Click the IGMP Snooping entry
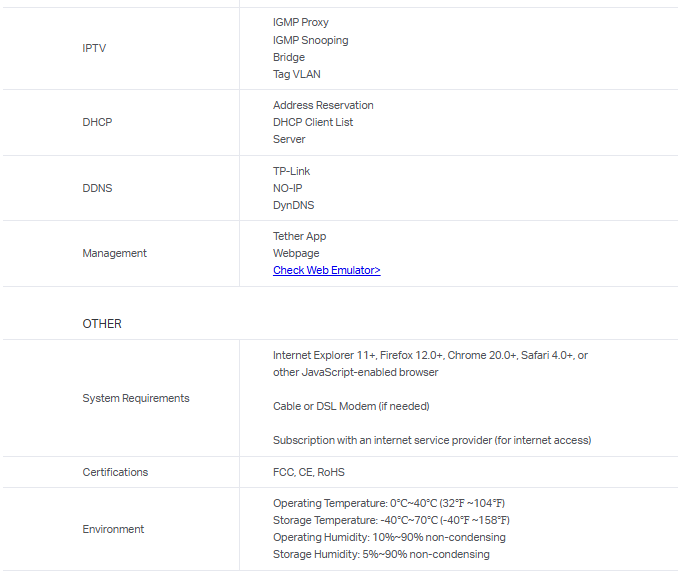The height and width of the screenshot is (581, 682). [x=310, y=40]
